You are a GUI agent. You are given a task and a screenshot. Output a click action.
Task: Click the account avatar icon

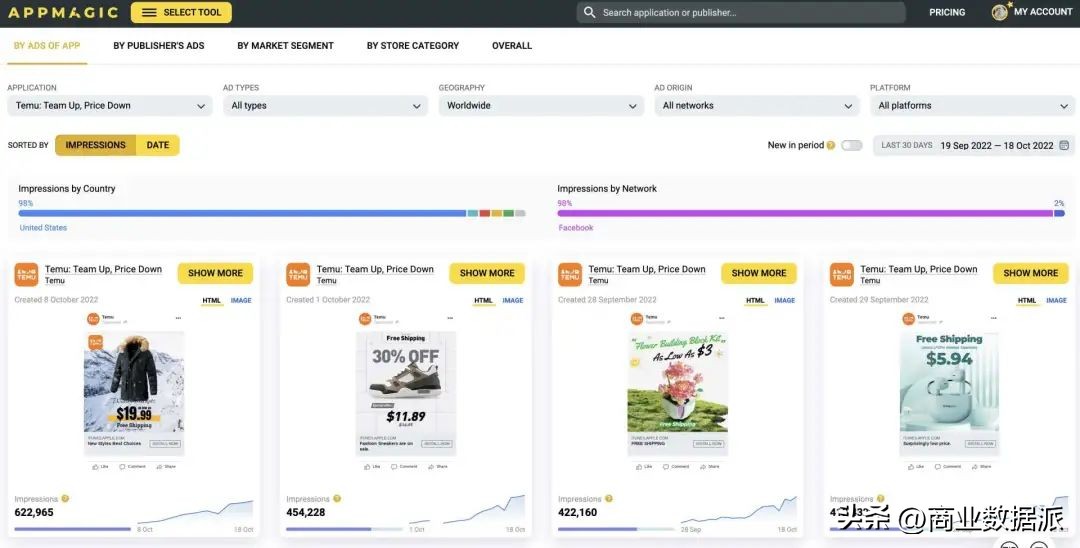click(999, 12)
